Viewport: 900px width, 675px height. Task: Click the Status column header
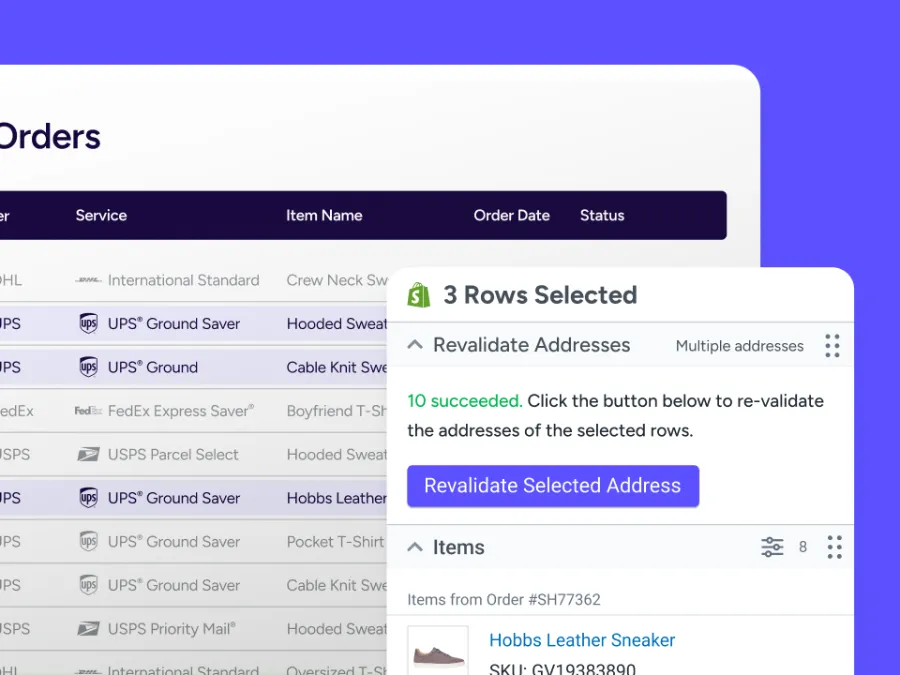(x=602, y=215)
